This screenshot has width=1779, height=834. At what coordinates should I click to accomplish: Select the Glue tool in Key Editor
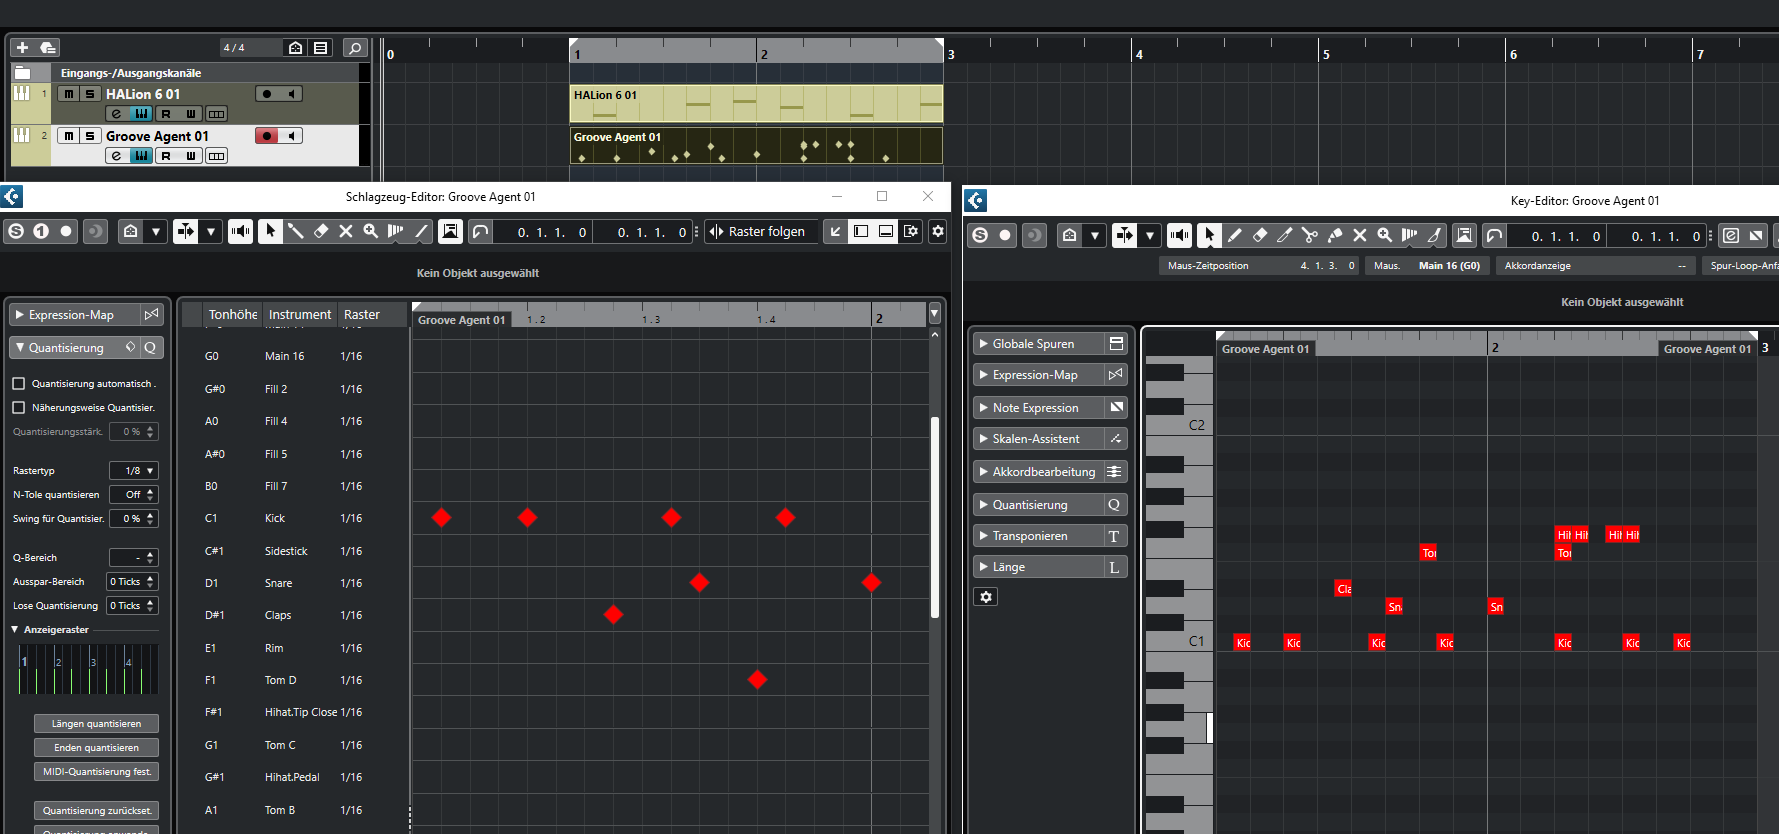[x=1334, y=236]
